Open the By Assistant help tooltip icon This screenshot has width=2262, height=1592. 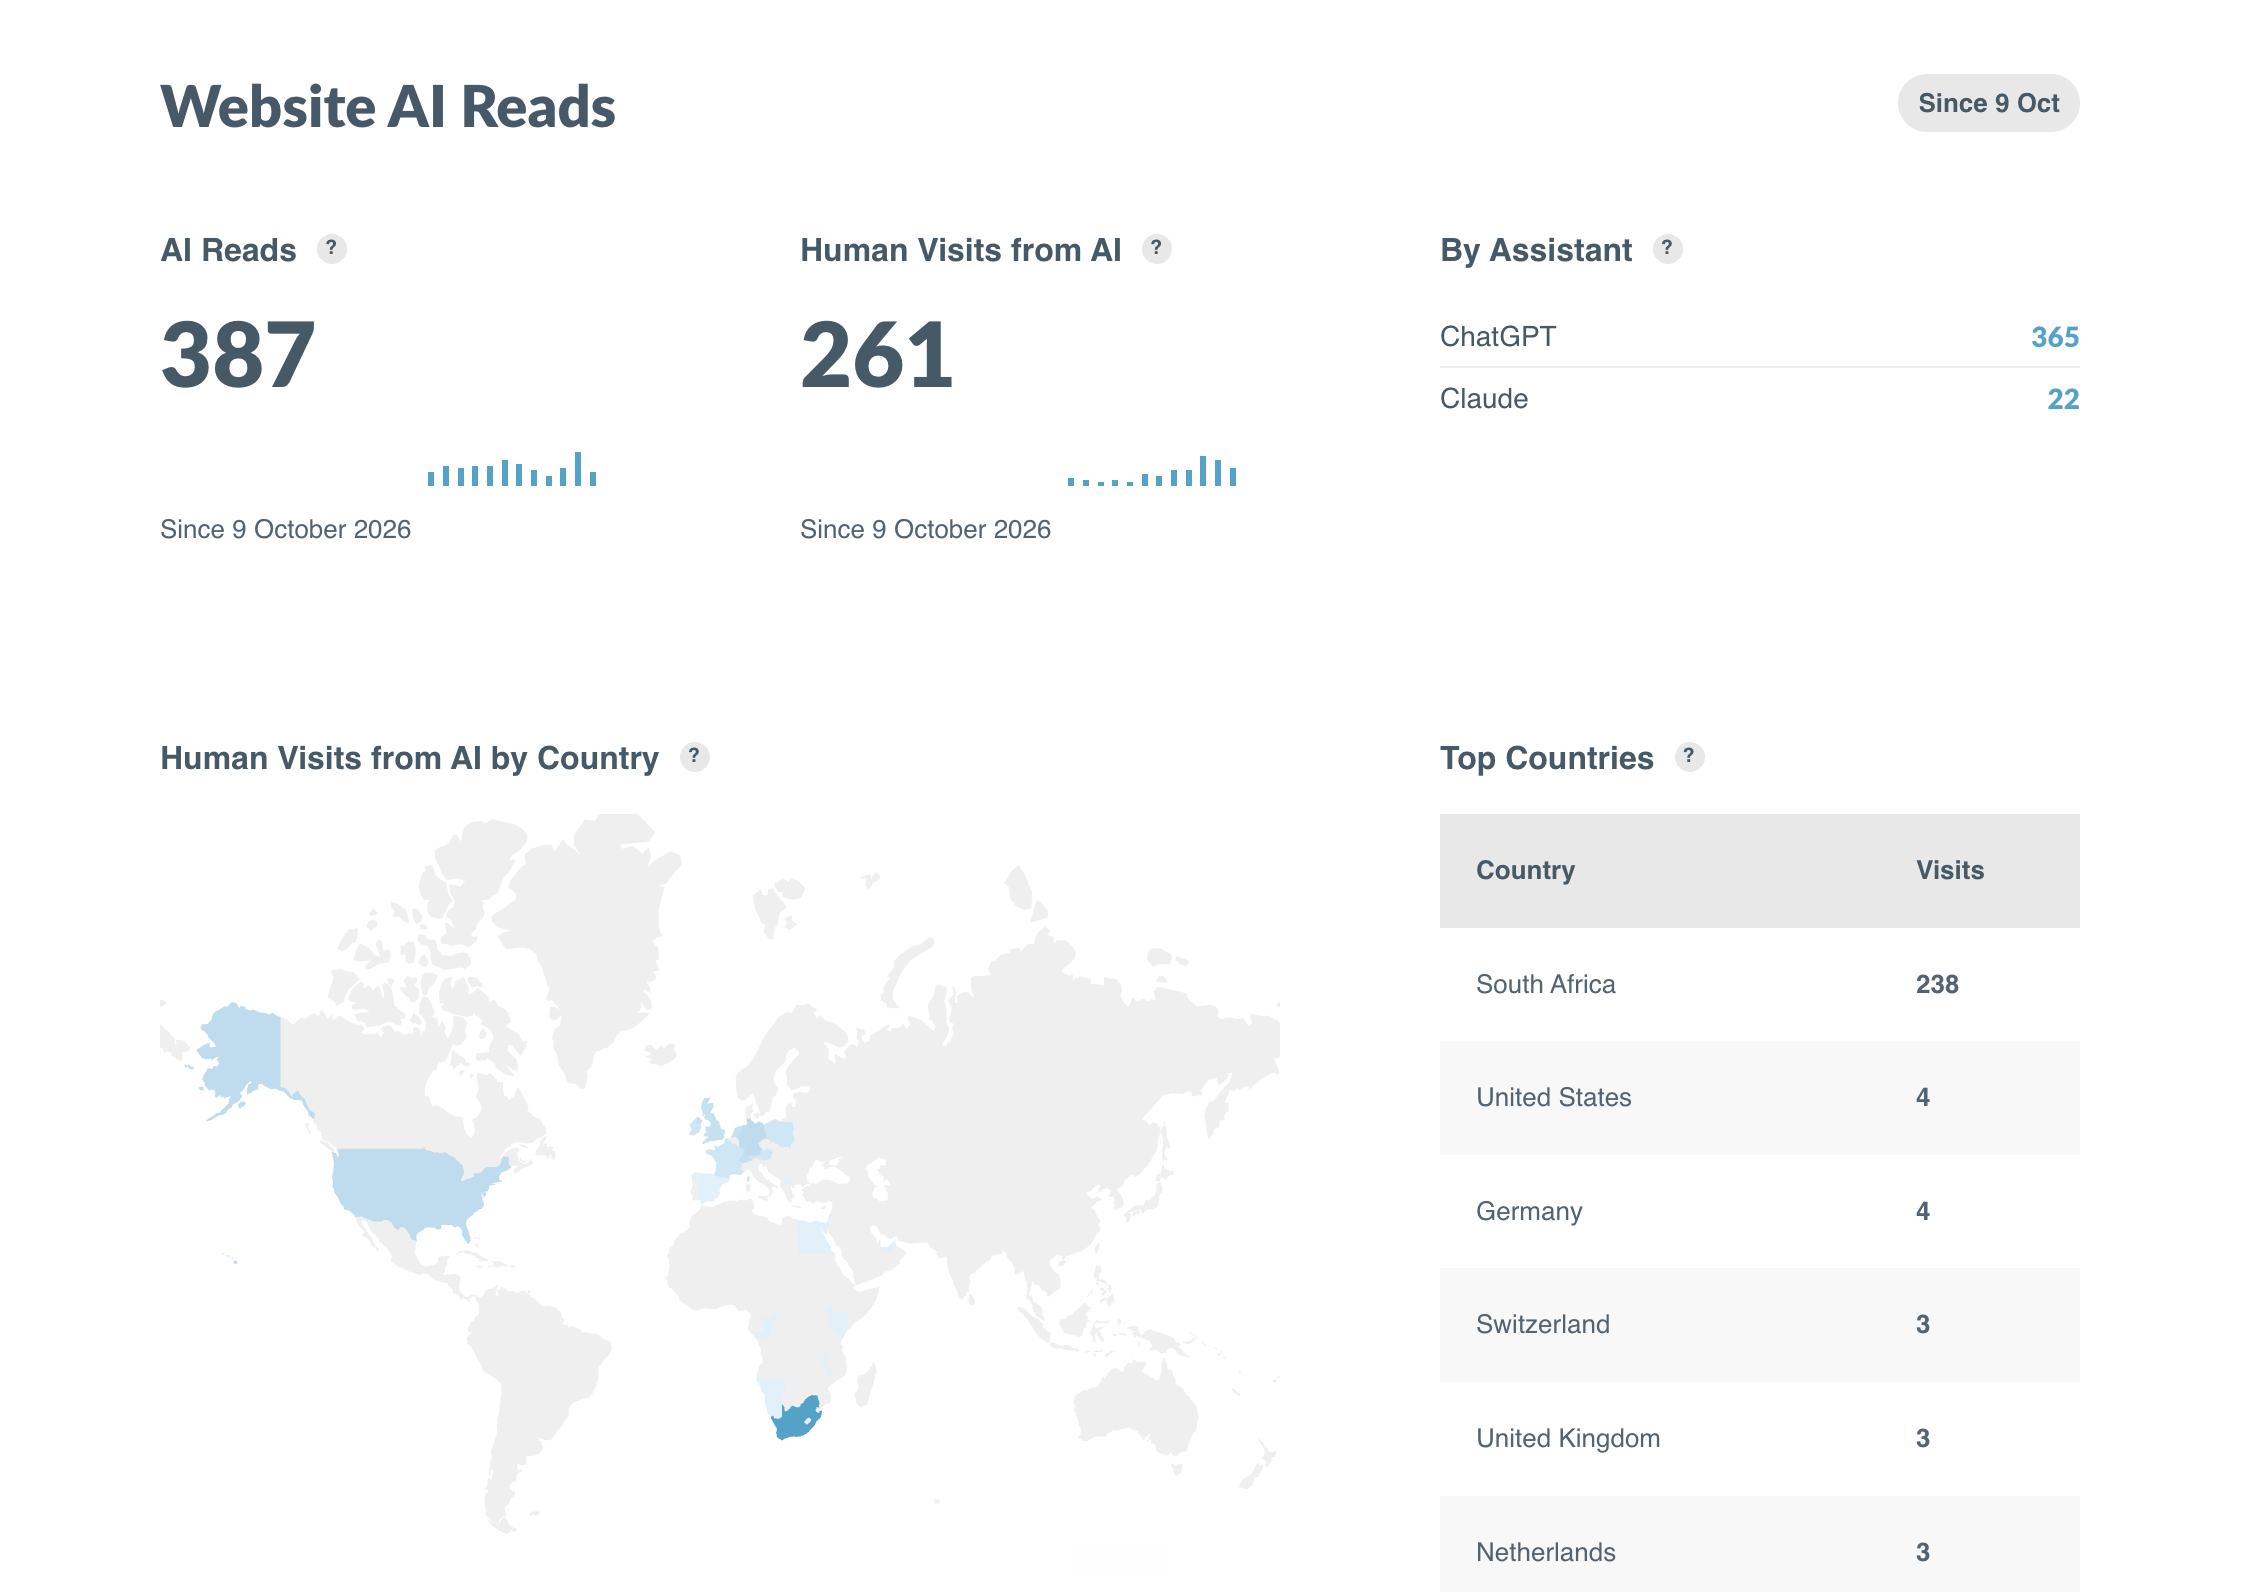(1667, 249)
